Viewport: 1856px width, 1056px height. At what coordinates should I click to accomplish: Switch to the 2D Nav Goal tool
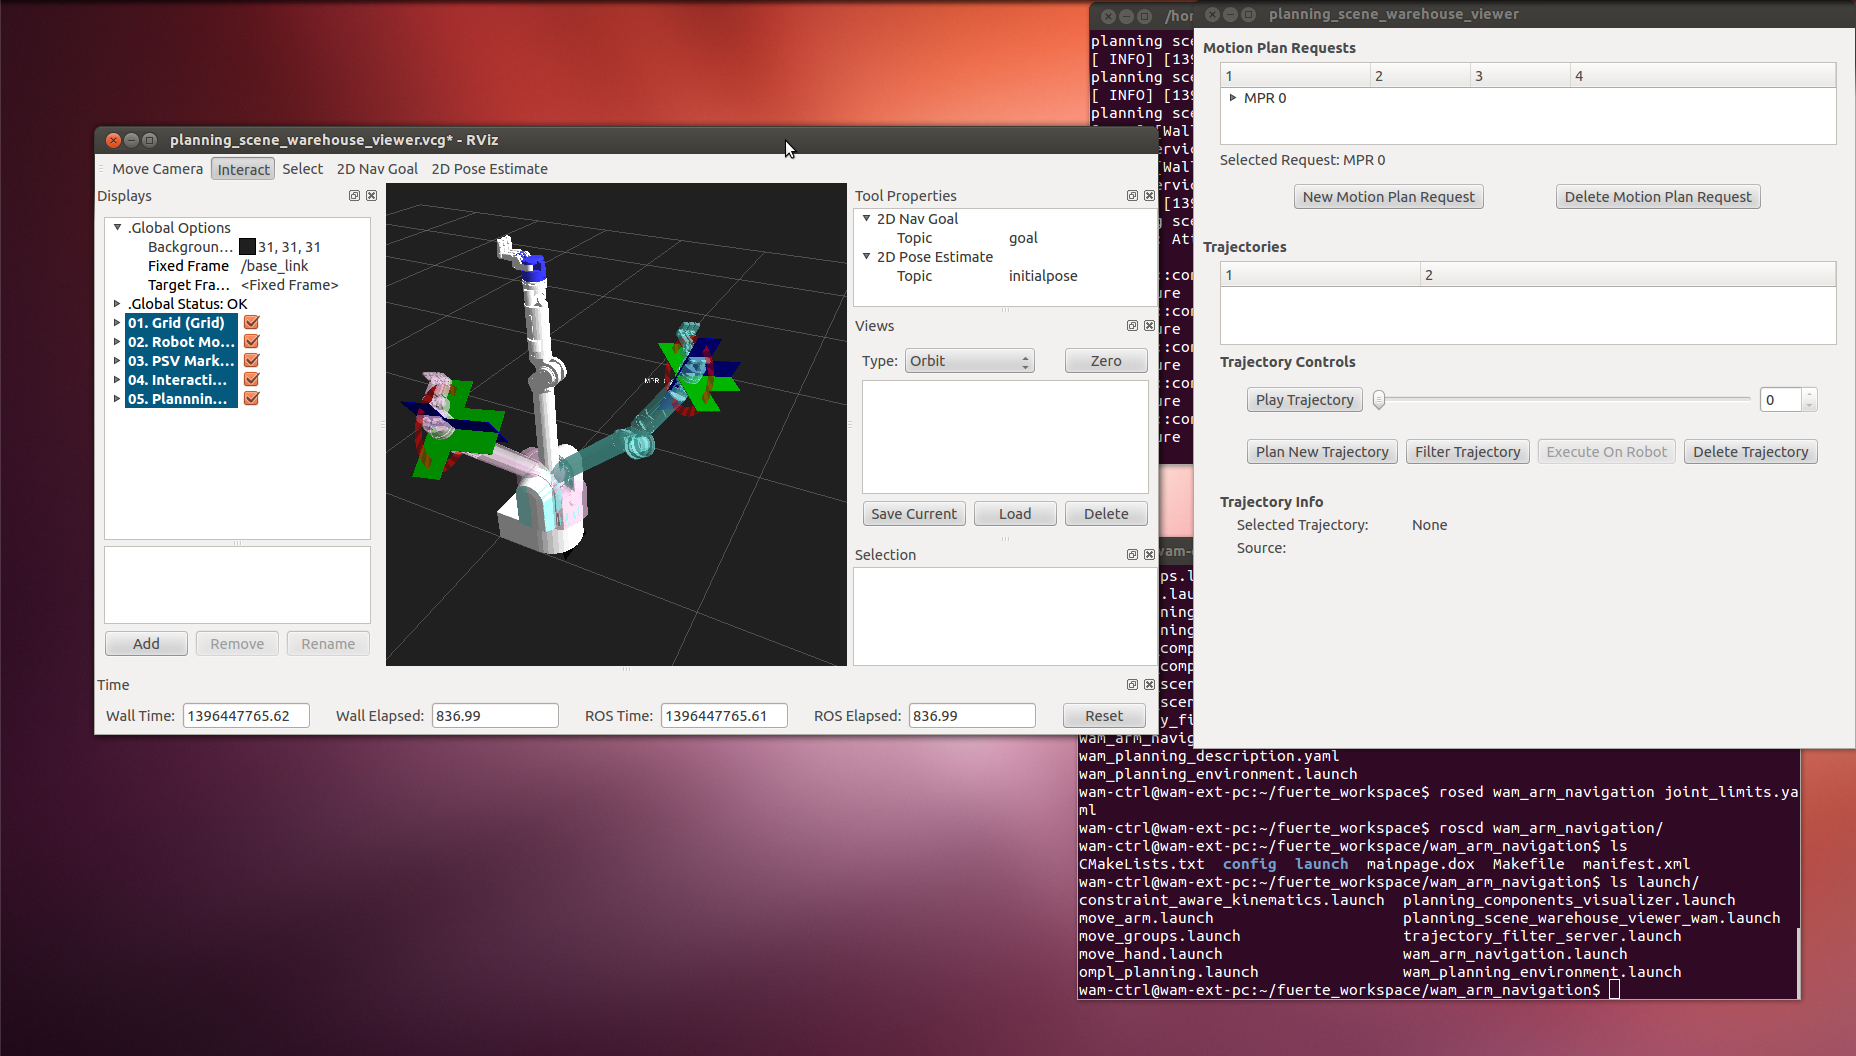pyautogui.click(x=377, y=169)
